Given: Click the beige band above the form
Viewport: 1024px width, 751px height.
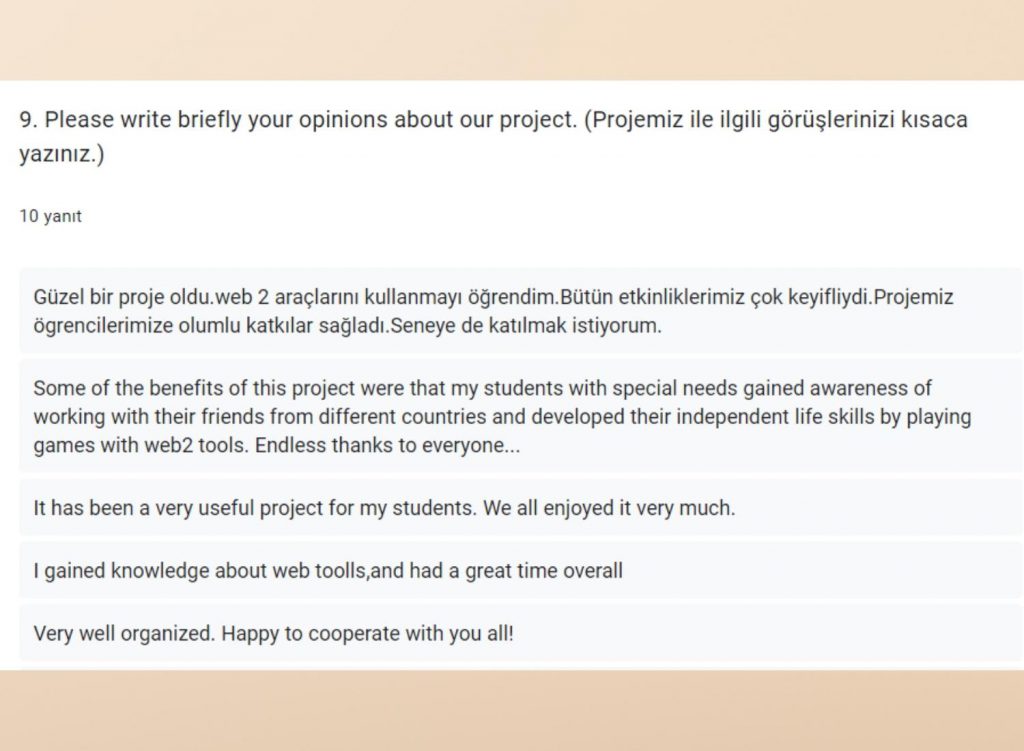Looking at the screenshot, I should [512, 40].
